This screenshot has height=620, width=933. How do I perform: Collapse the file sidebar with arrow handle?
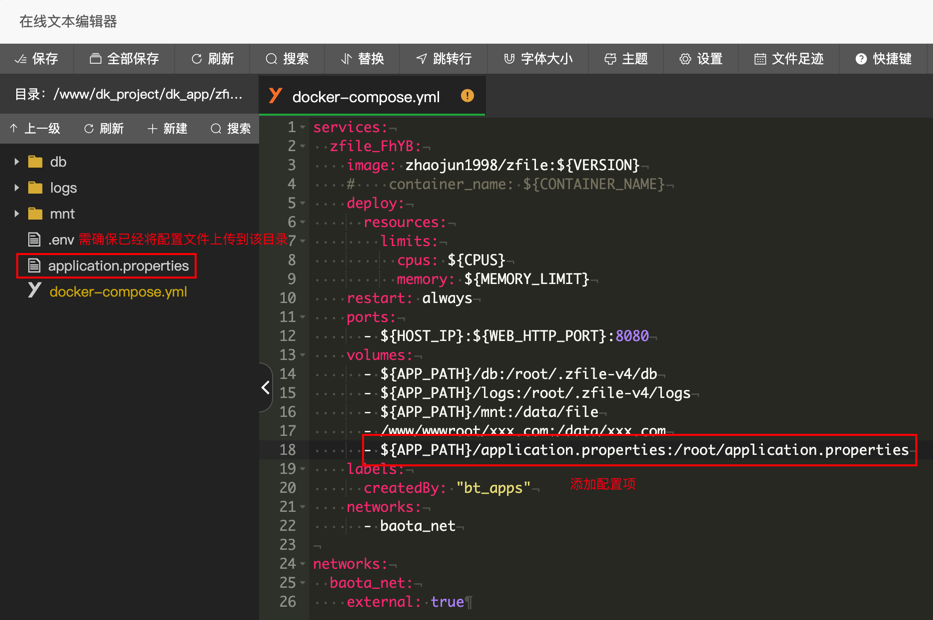[x=265, y=387]
